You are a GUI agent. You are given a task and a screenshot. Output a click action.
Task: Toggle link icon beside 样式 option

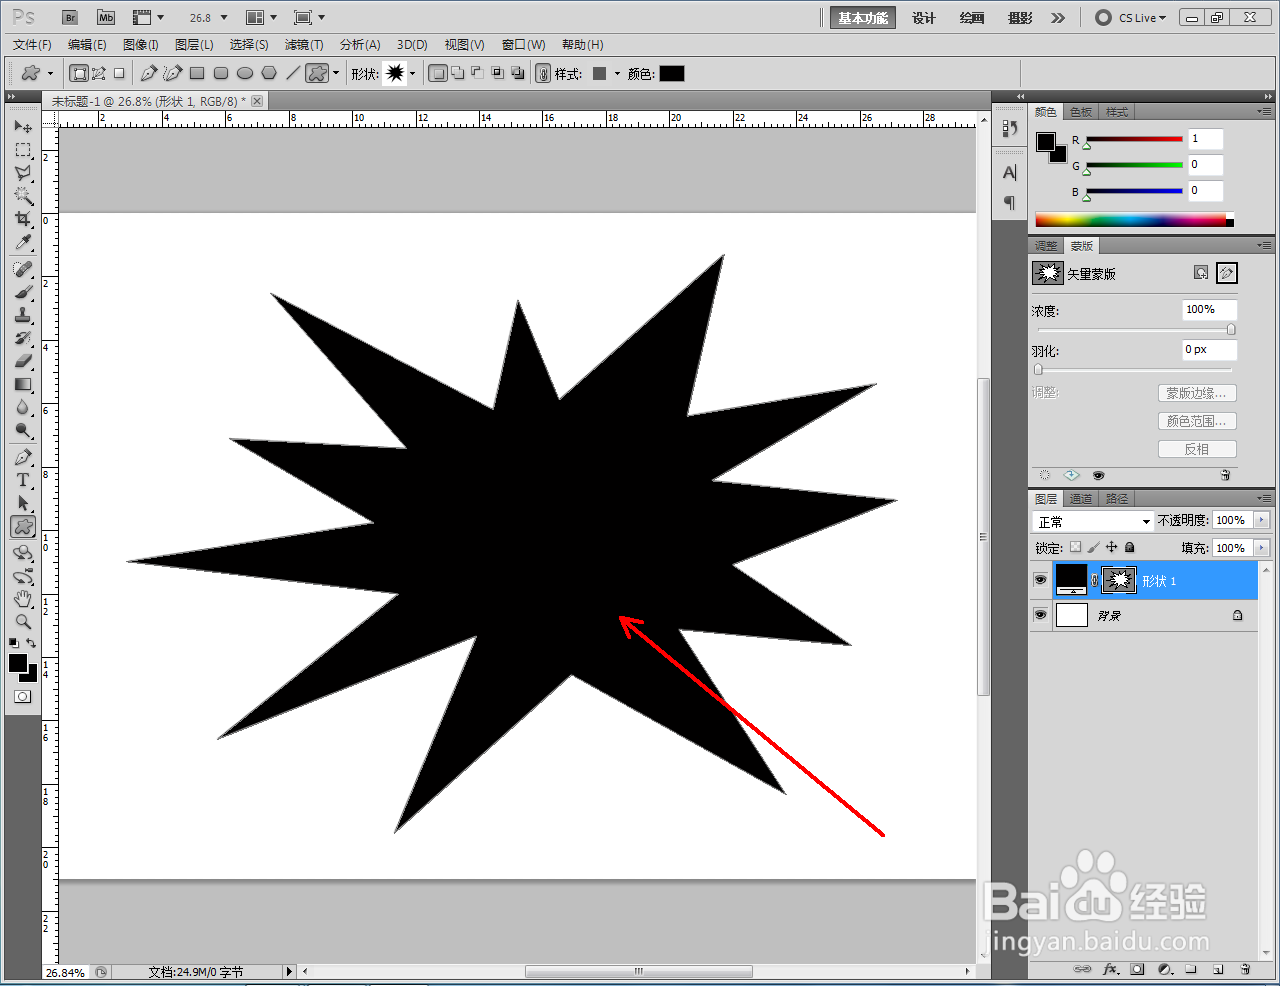point(543,73)
